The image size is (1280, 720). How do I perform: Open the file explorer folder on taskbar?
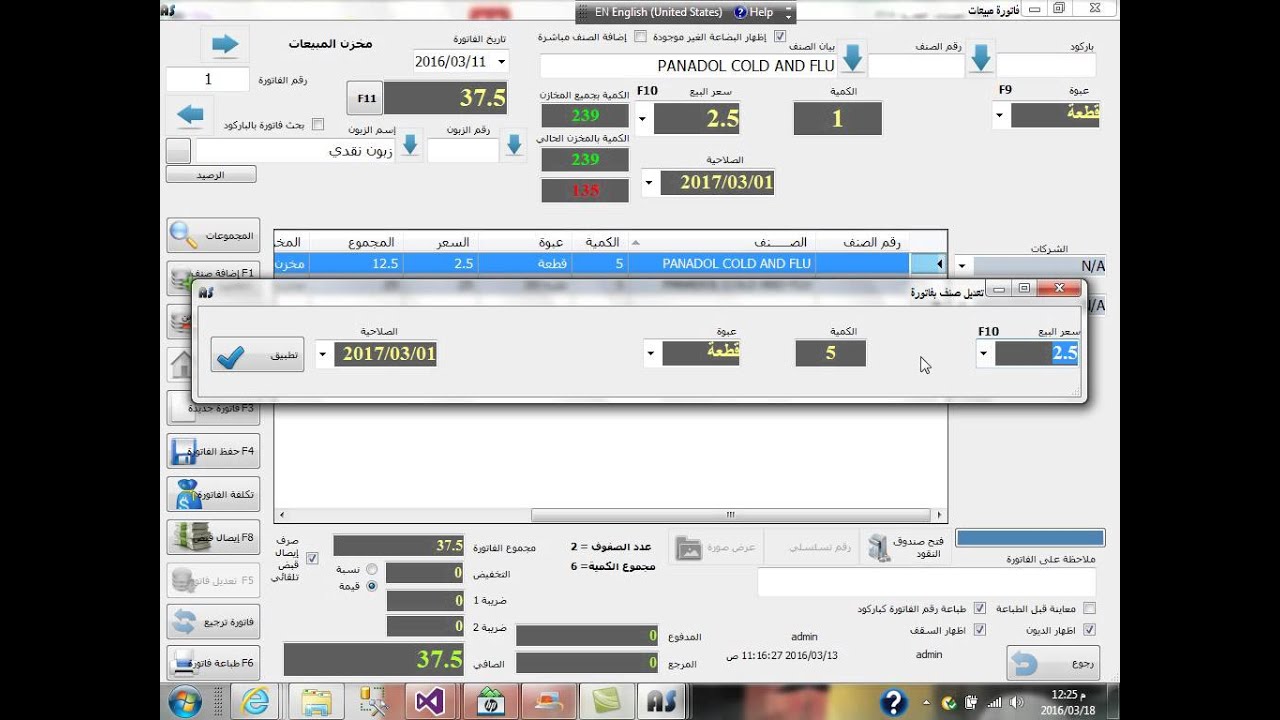pyautogui.click(x=315, y=702)
